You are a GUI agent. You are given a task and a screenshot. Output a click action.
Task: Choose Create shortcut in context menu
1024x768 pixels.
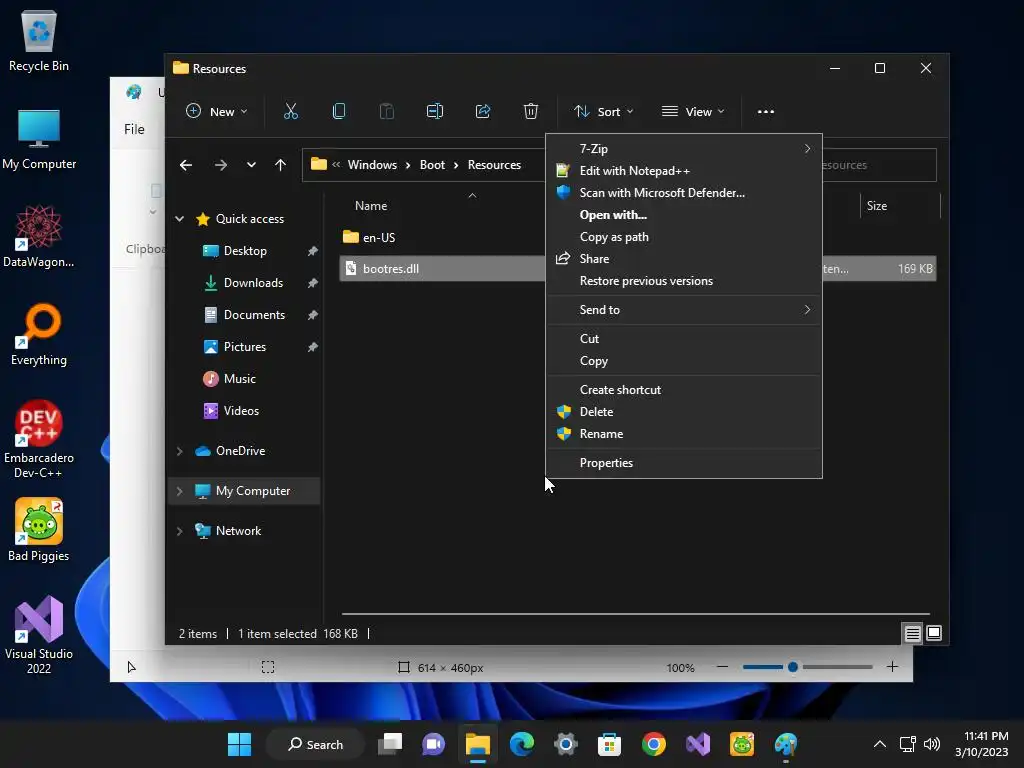684,390
